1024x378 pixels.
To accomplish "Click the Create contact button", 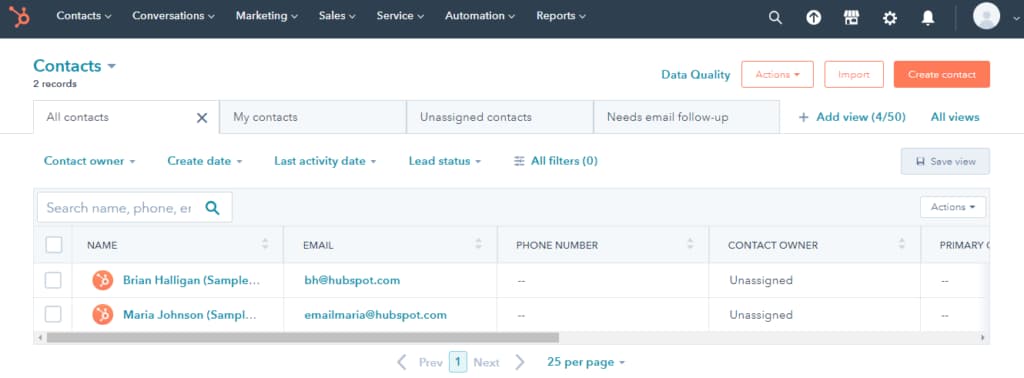I will point(942,74).
